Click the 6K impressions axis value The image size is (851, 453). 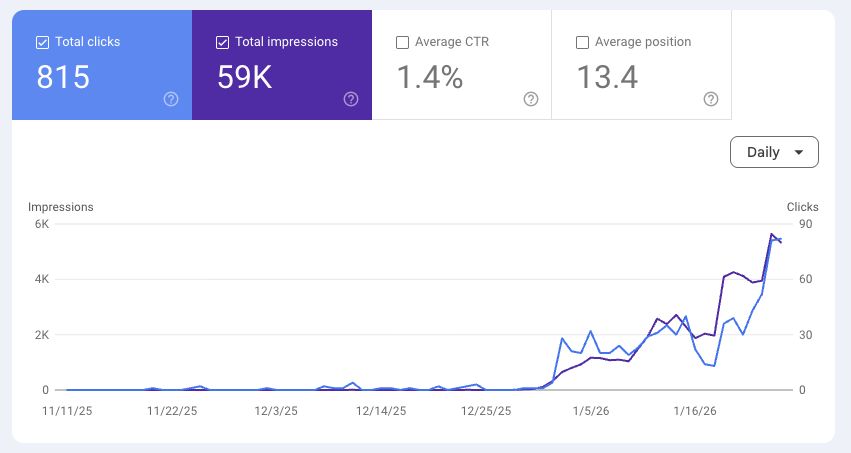[42, 224]
